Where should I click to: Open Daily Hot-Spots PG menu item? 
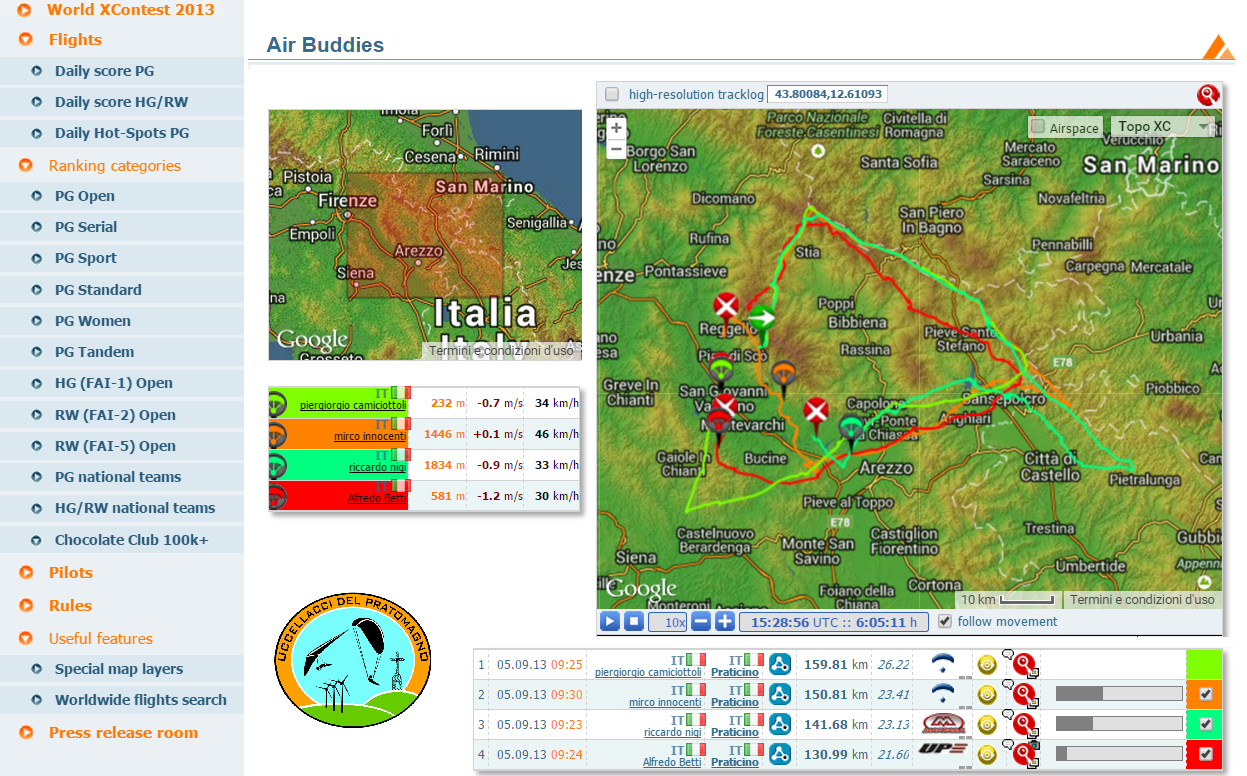pyautogui.click(x=121, y=133)
